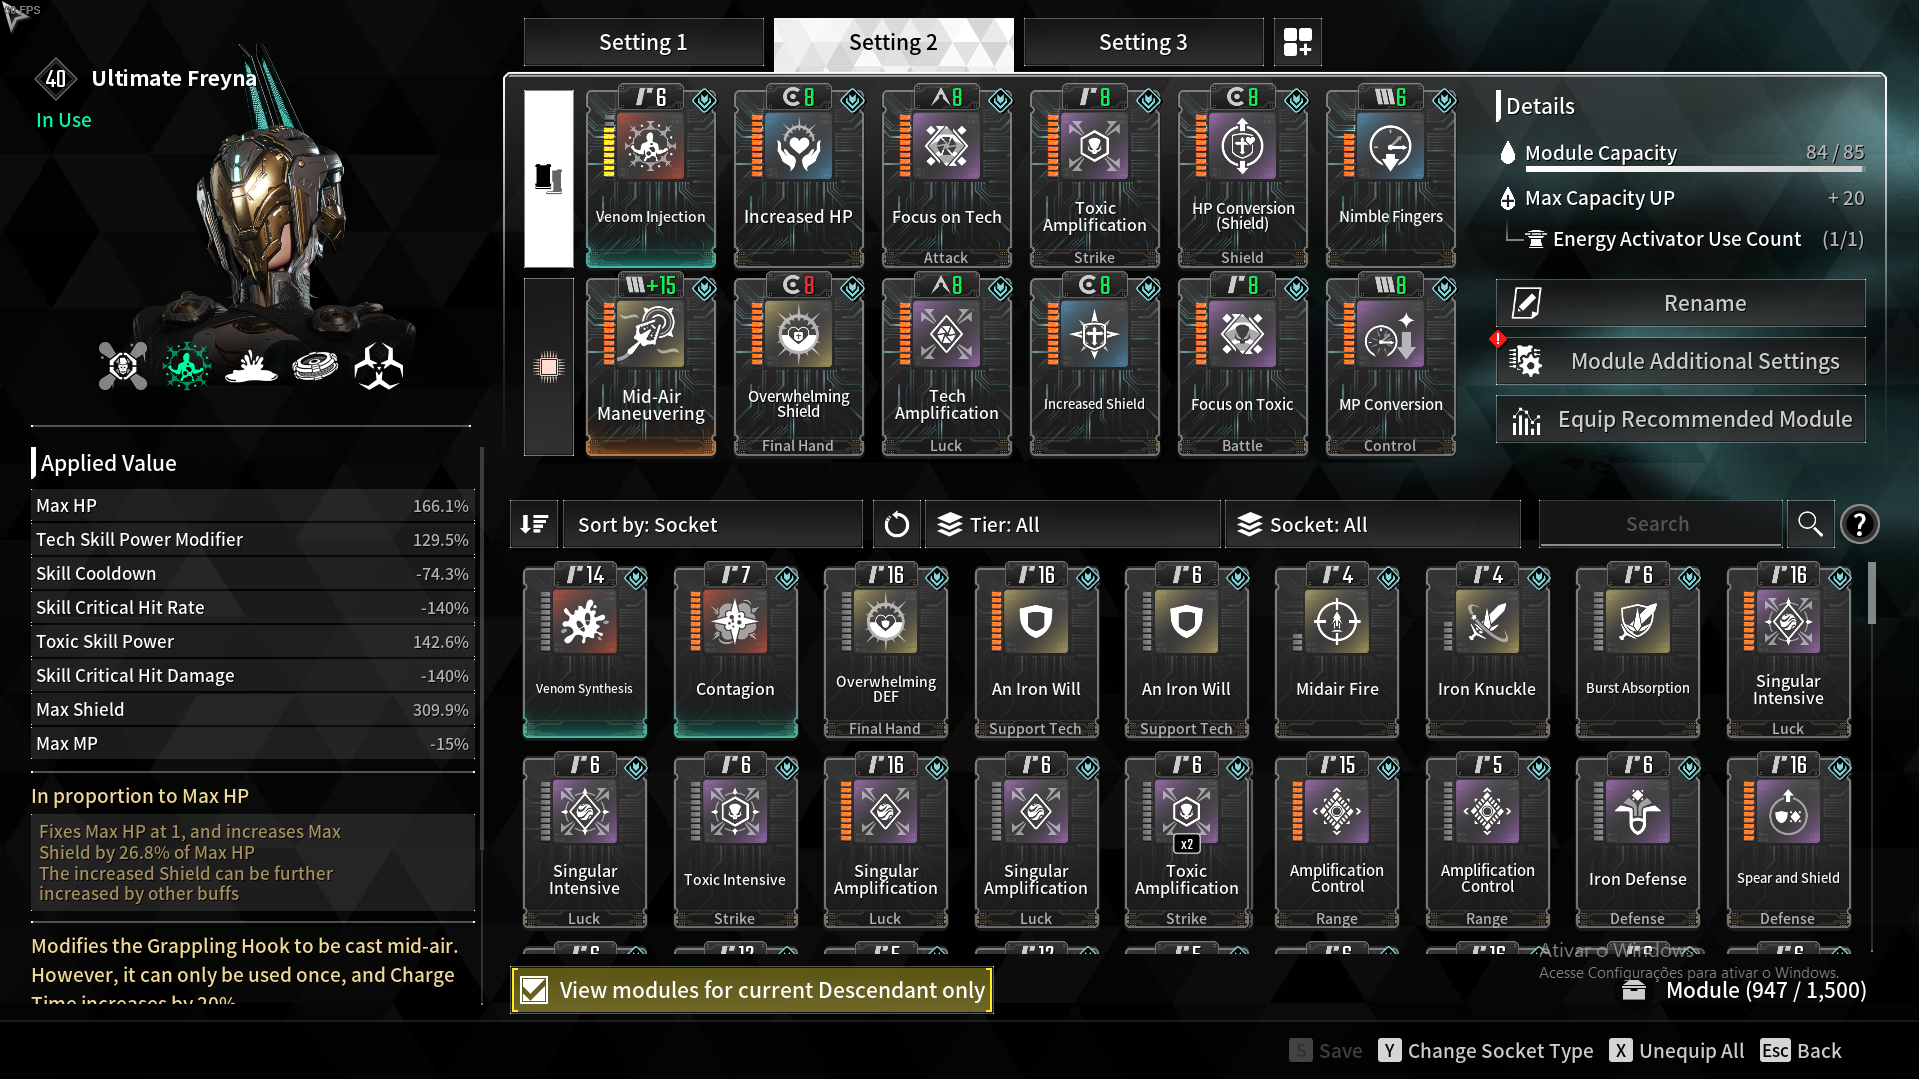Click the reset filters refresh icon
The width and height of the screenshot is (1919, 1079).
click(896, 524)
